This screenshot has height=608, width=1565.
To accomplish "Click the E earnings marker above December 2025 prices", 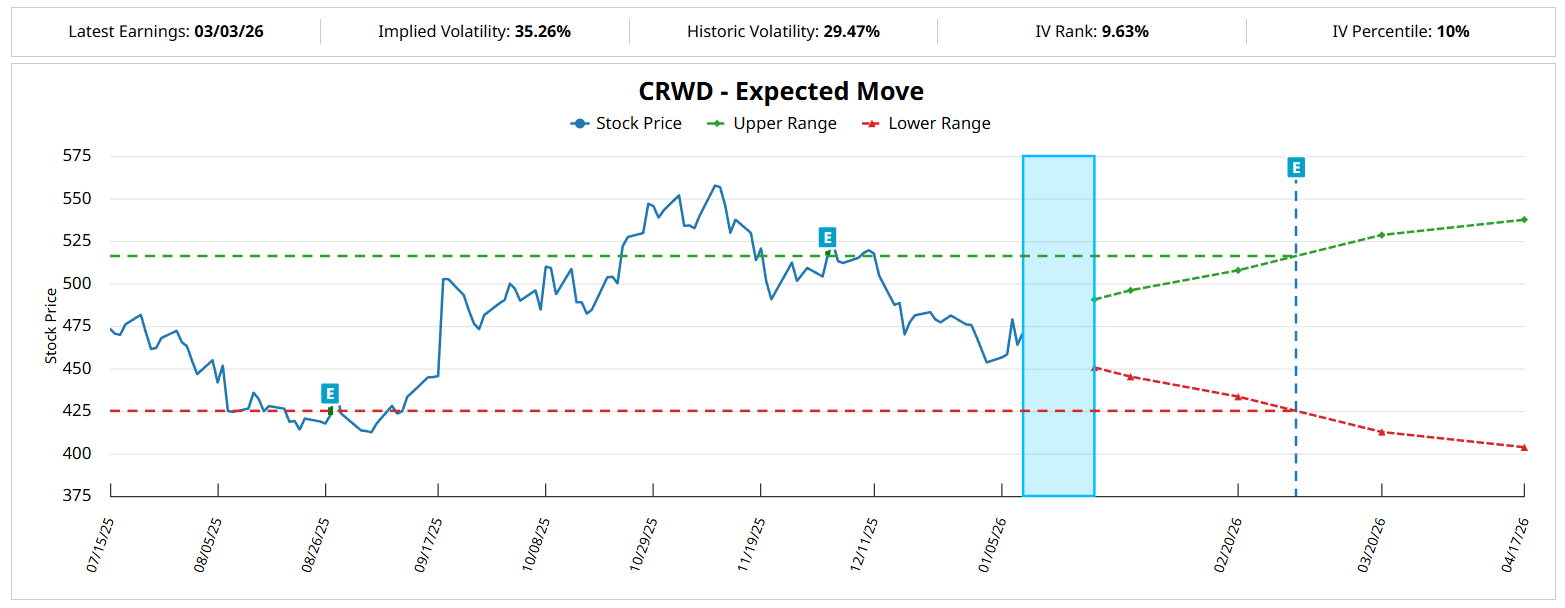I will pyautogui.click(x=827, y=237).
